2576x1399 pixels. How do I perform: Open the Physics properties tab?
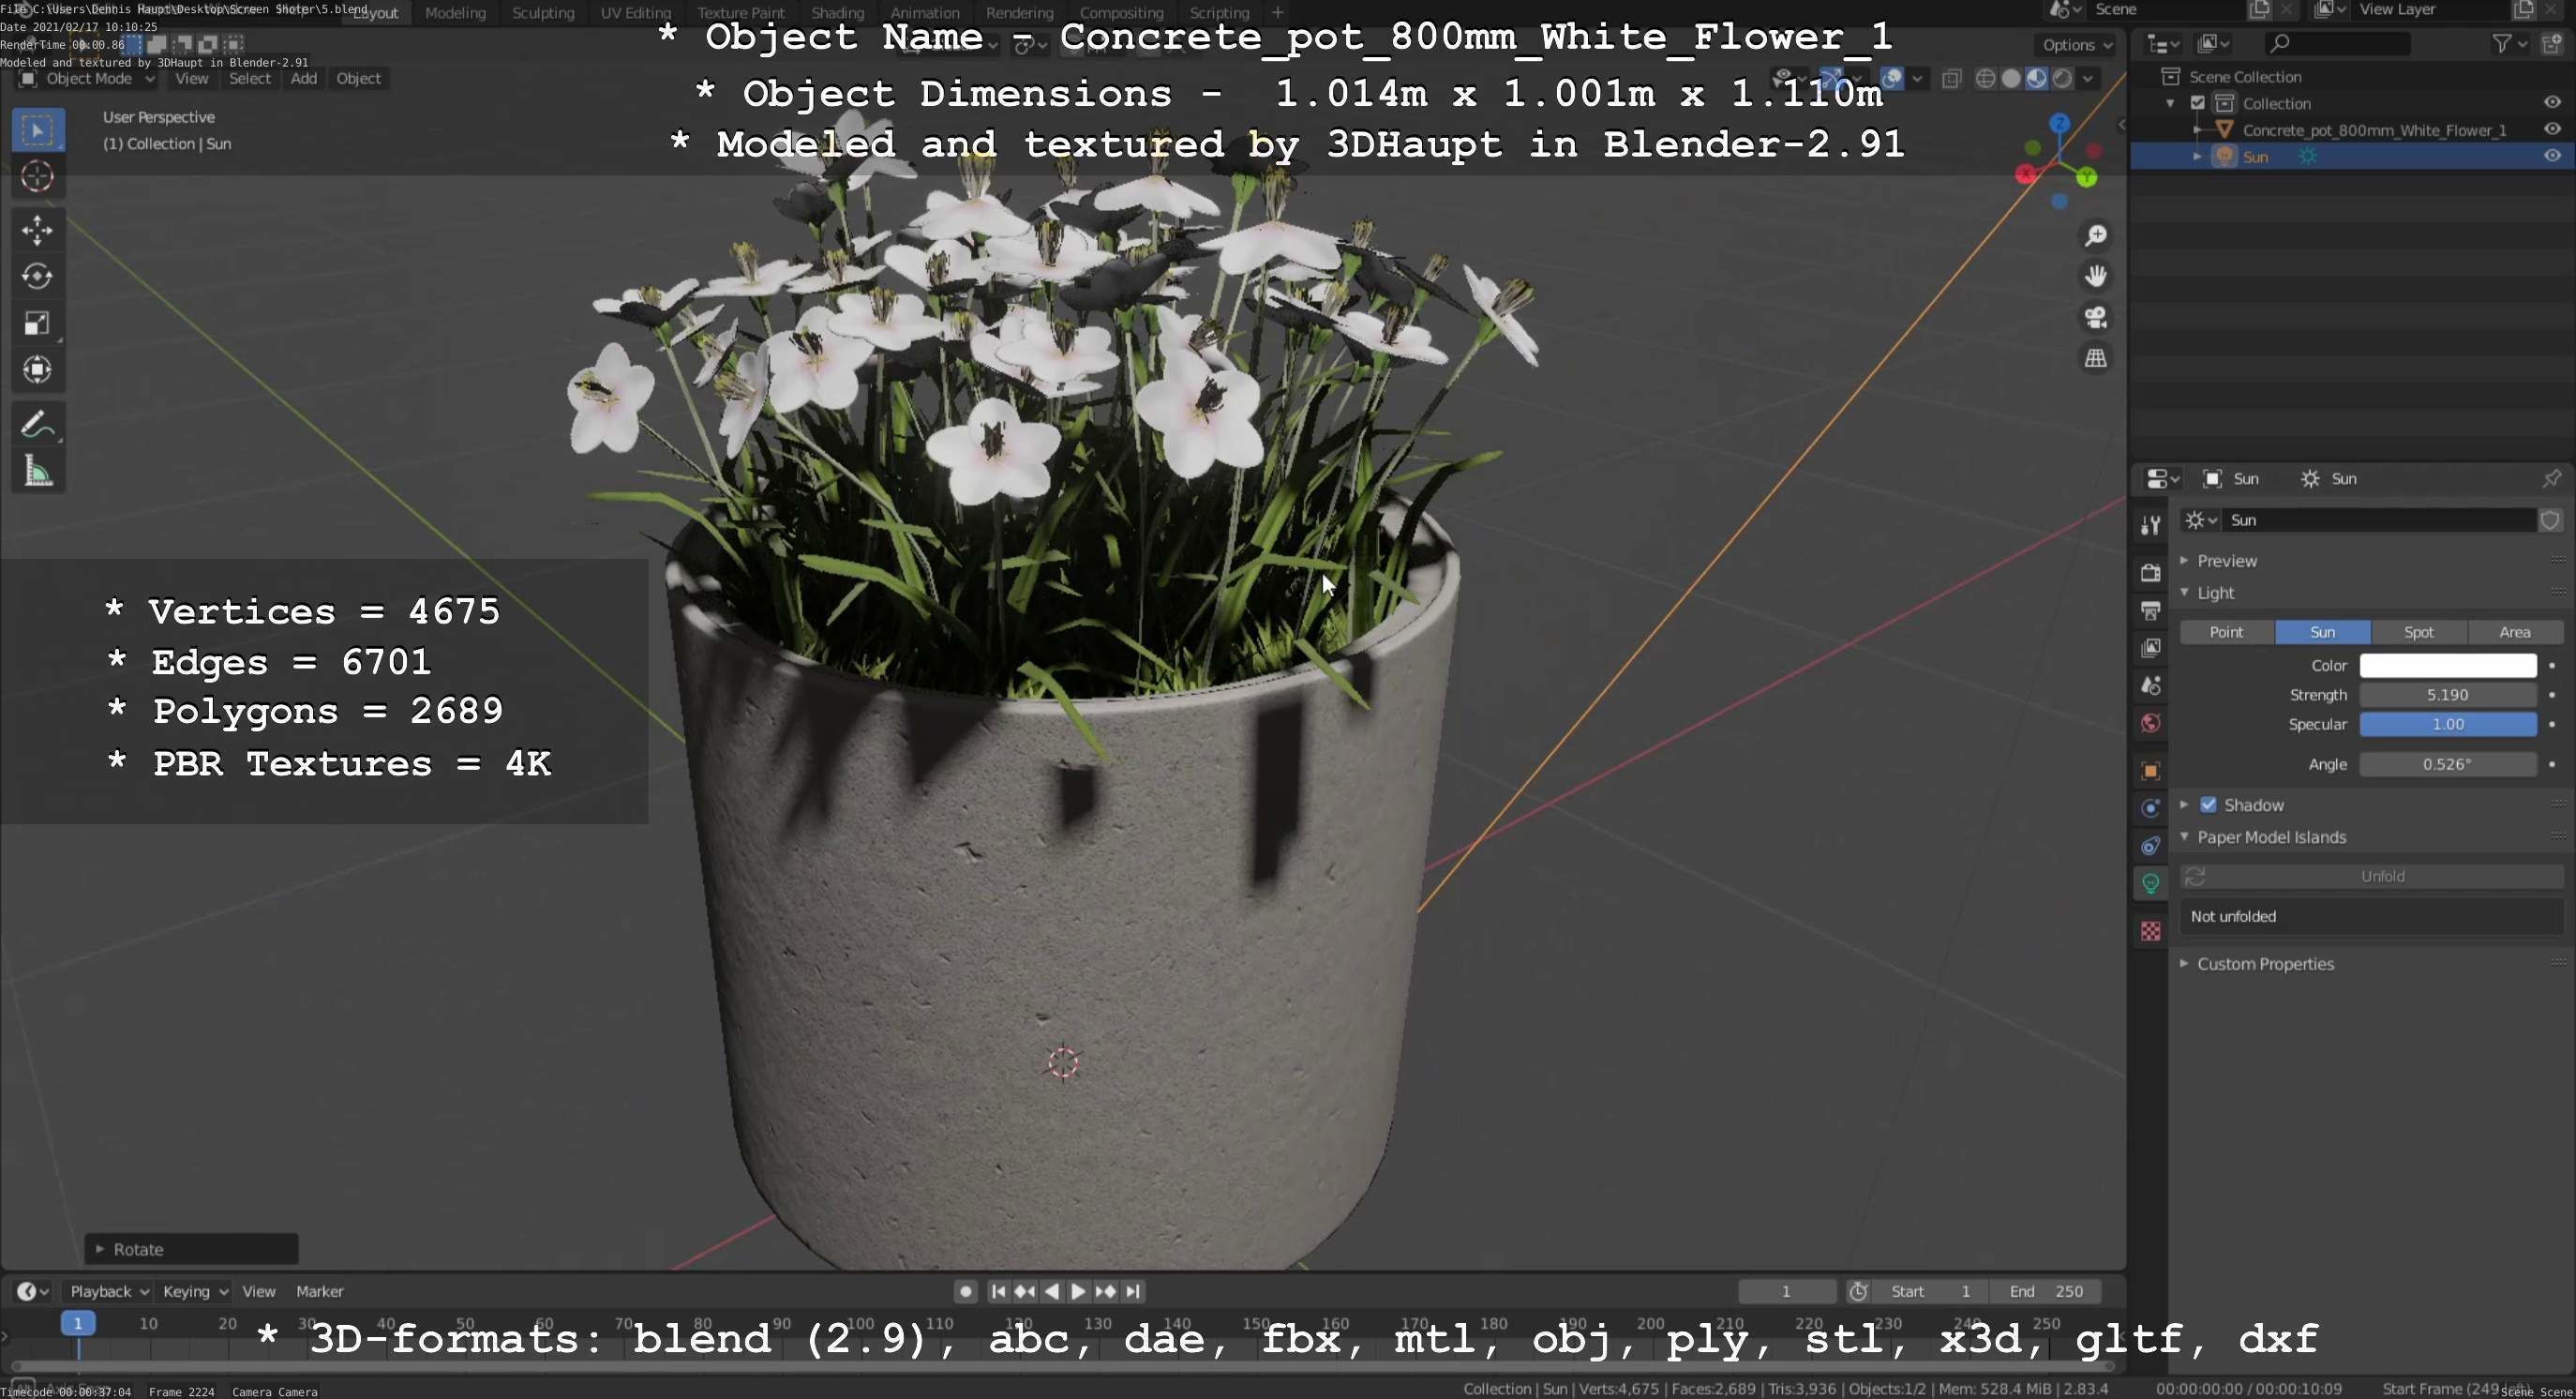pos(2150,808)
